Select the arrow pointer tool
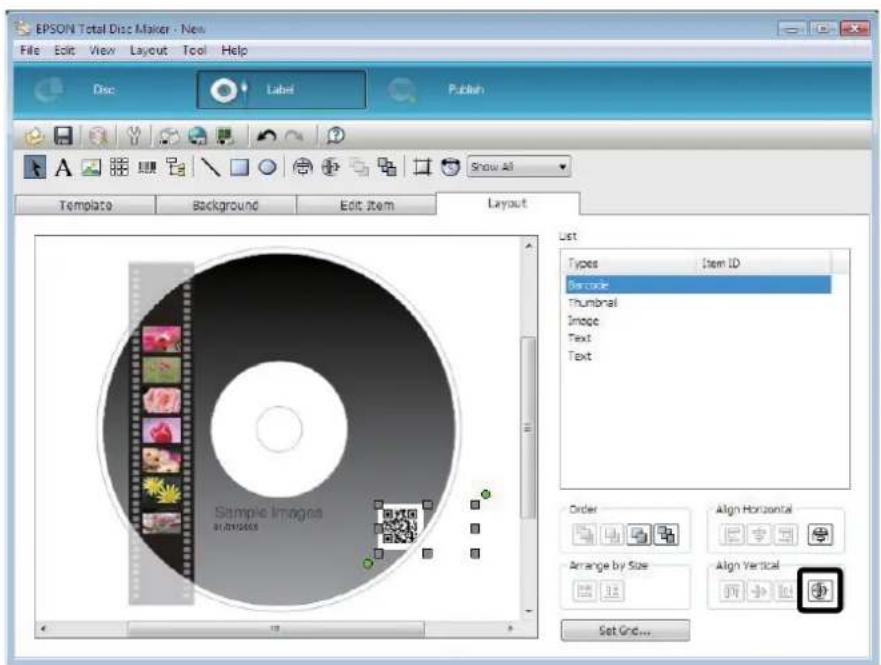Image resolution: width=881 pixels, height=665 pixels. (35, 167)
